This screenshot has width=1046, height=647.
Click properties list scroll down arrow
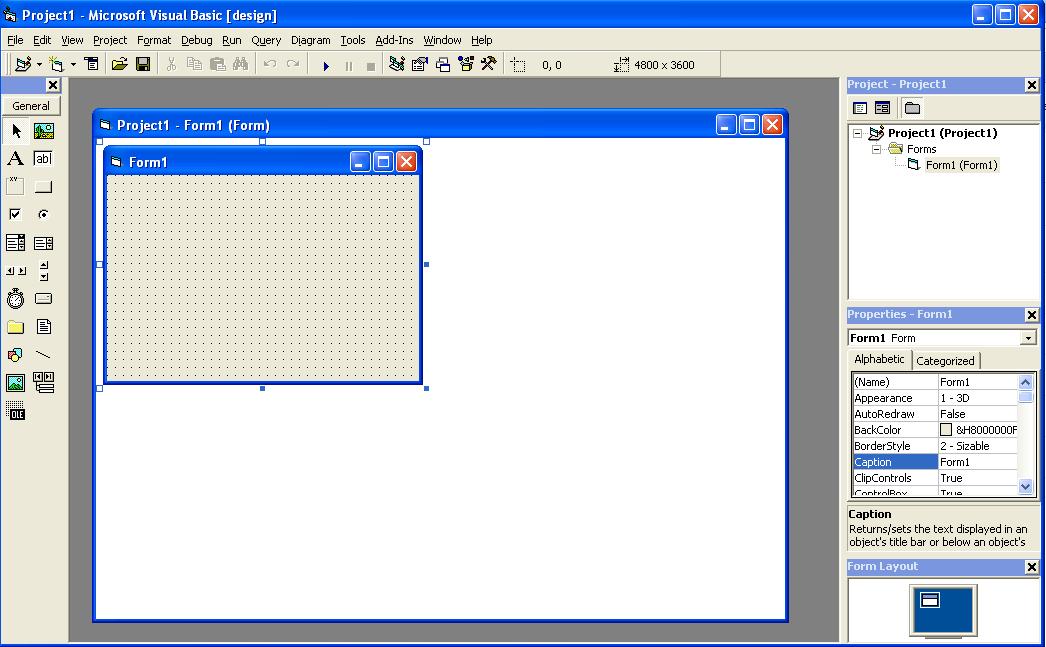[x=1026, y=487]
